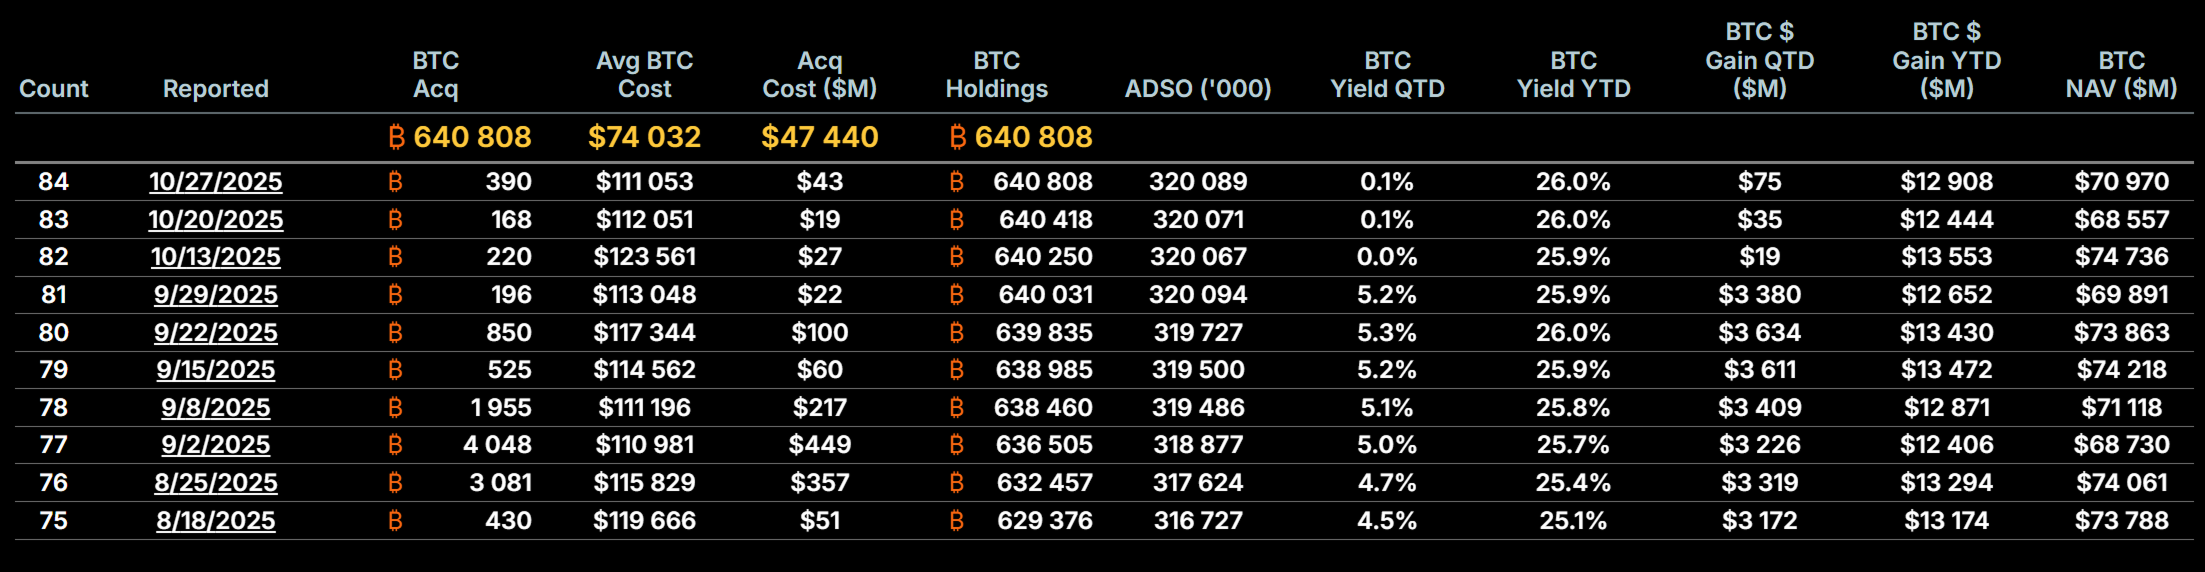
Task: Click the Bitcoin icon beside 390 acquired
Action: [x=395, y=182]
